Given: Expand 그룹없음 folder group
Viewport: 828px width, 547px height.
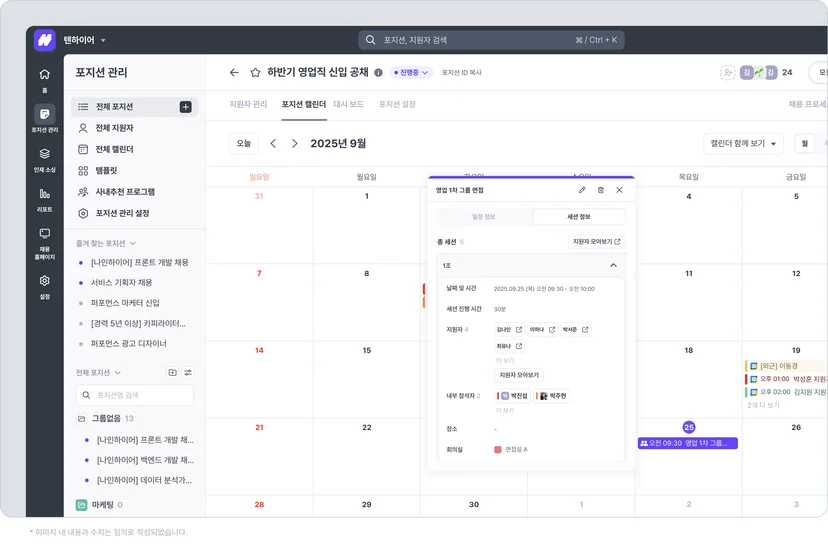Looking at the screenshot, I should point(105,419).
